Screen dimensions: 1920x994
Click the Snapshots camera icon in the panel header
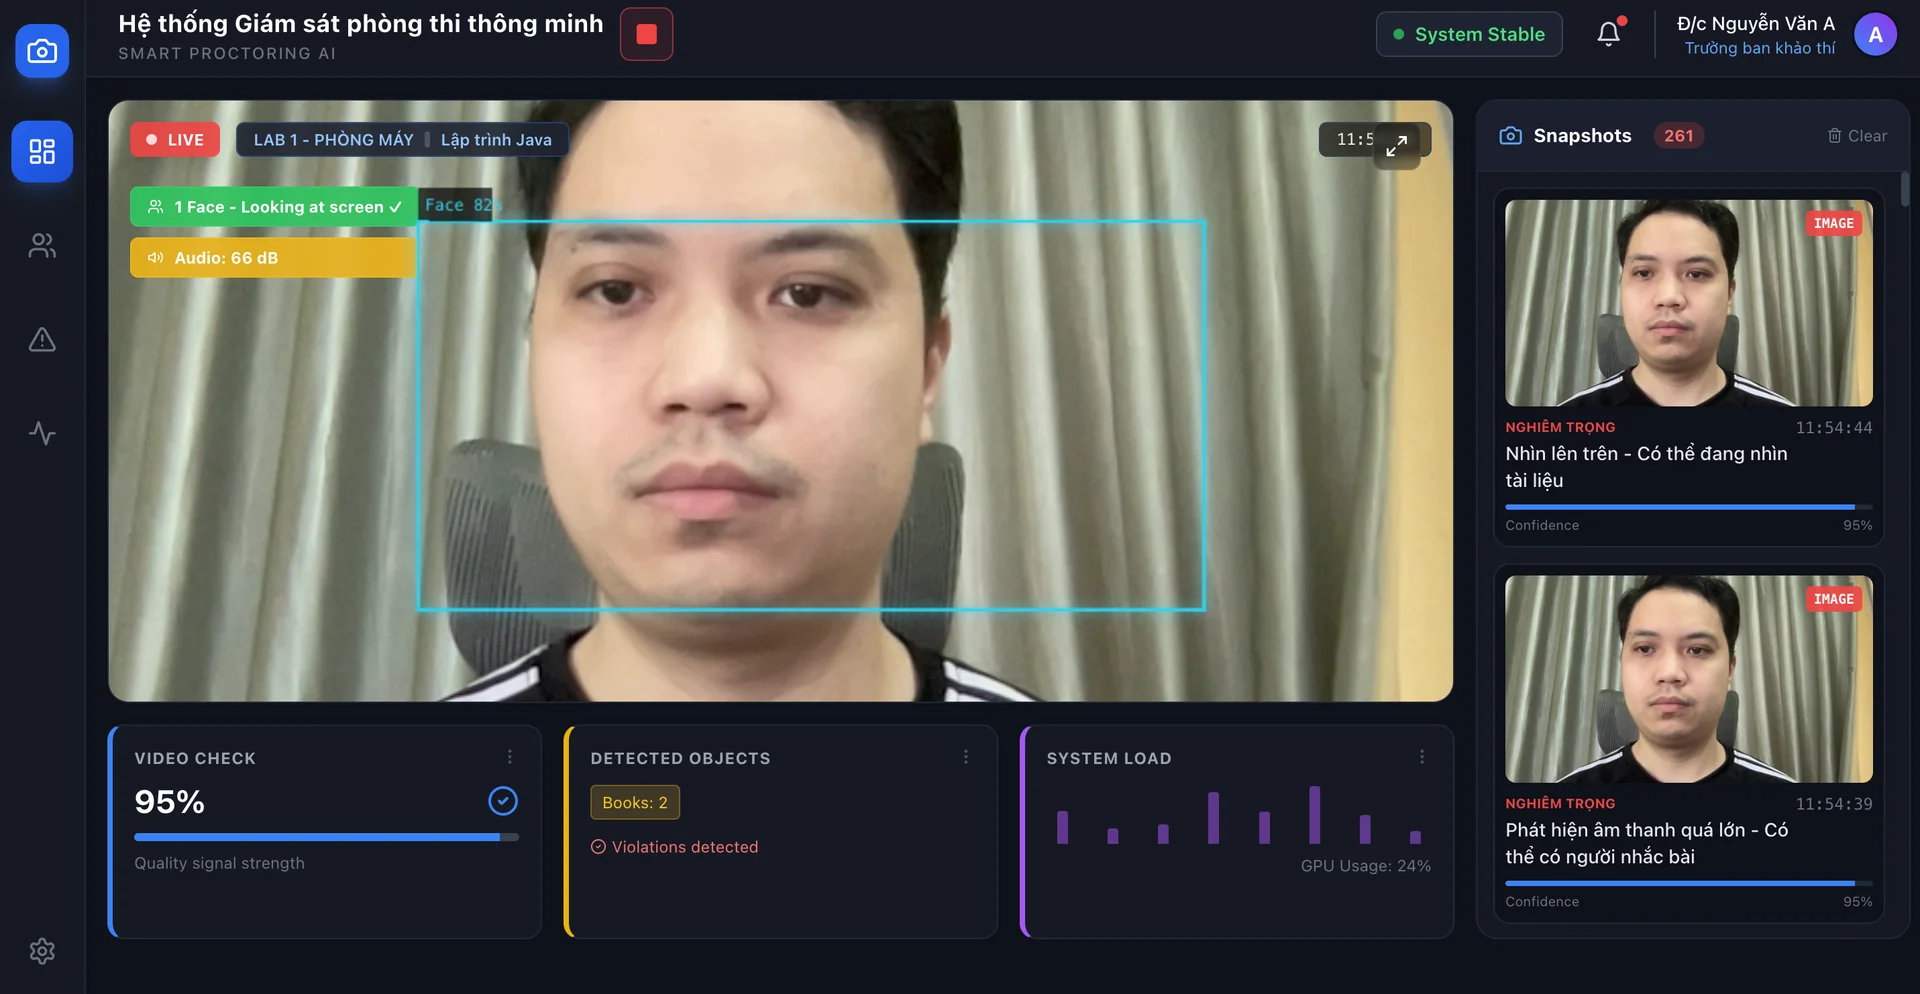point(1509,135)
